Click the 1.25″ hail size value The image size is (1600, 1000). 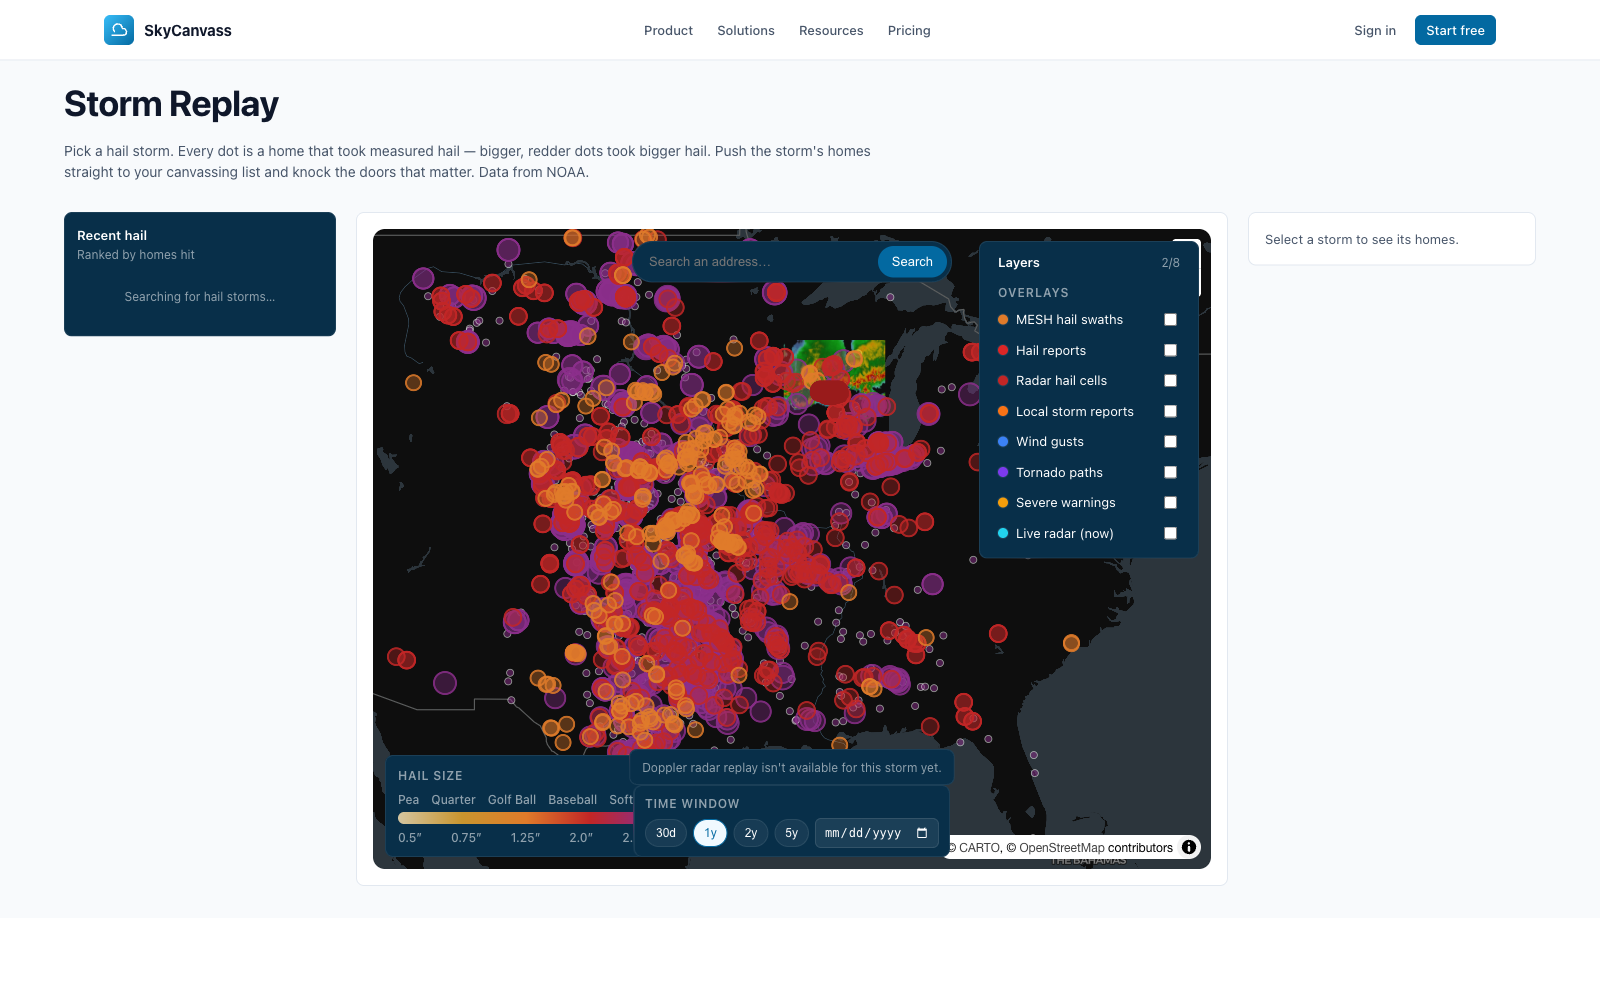[x=525, y=838]
